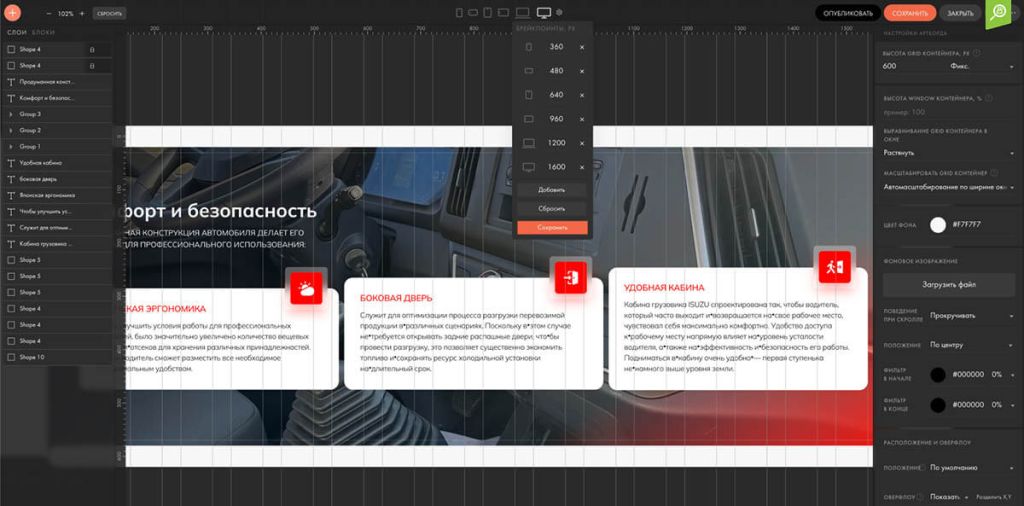Click the lock icon on the first Shape 4 layer
Screen dimensions: 1024x506
pos(92,49)
